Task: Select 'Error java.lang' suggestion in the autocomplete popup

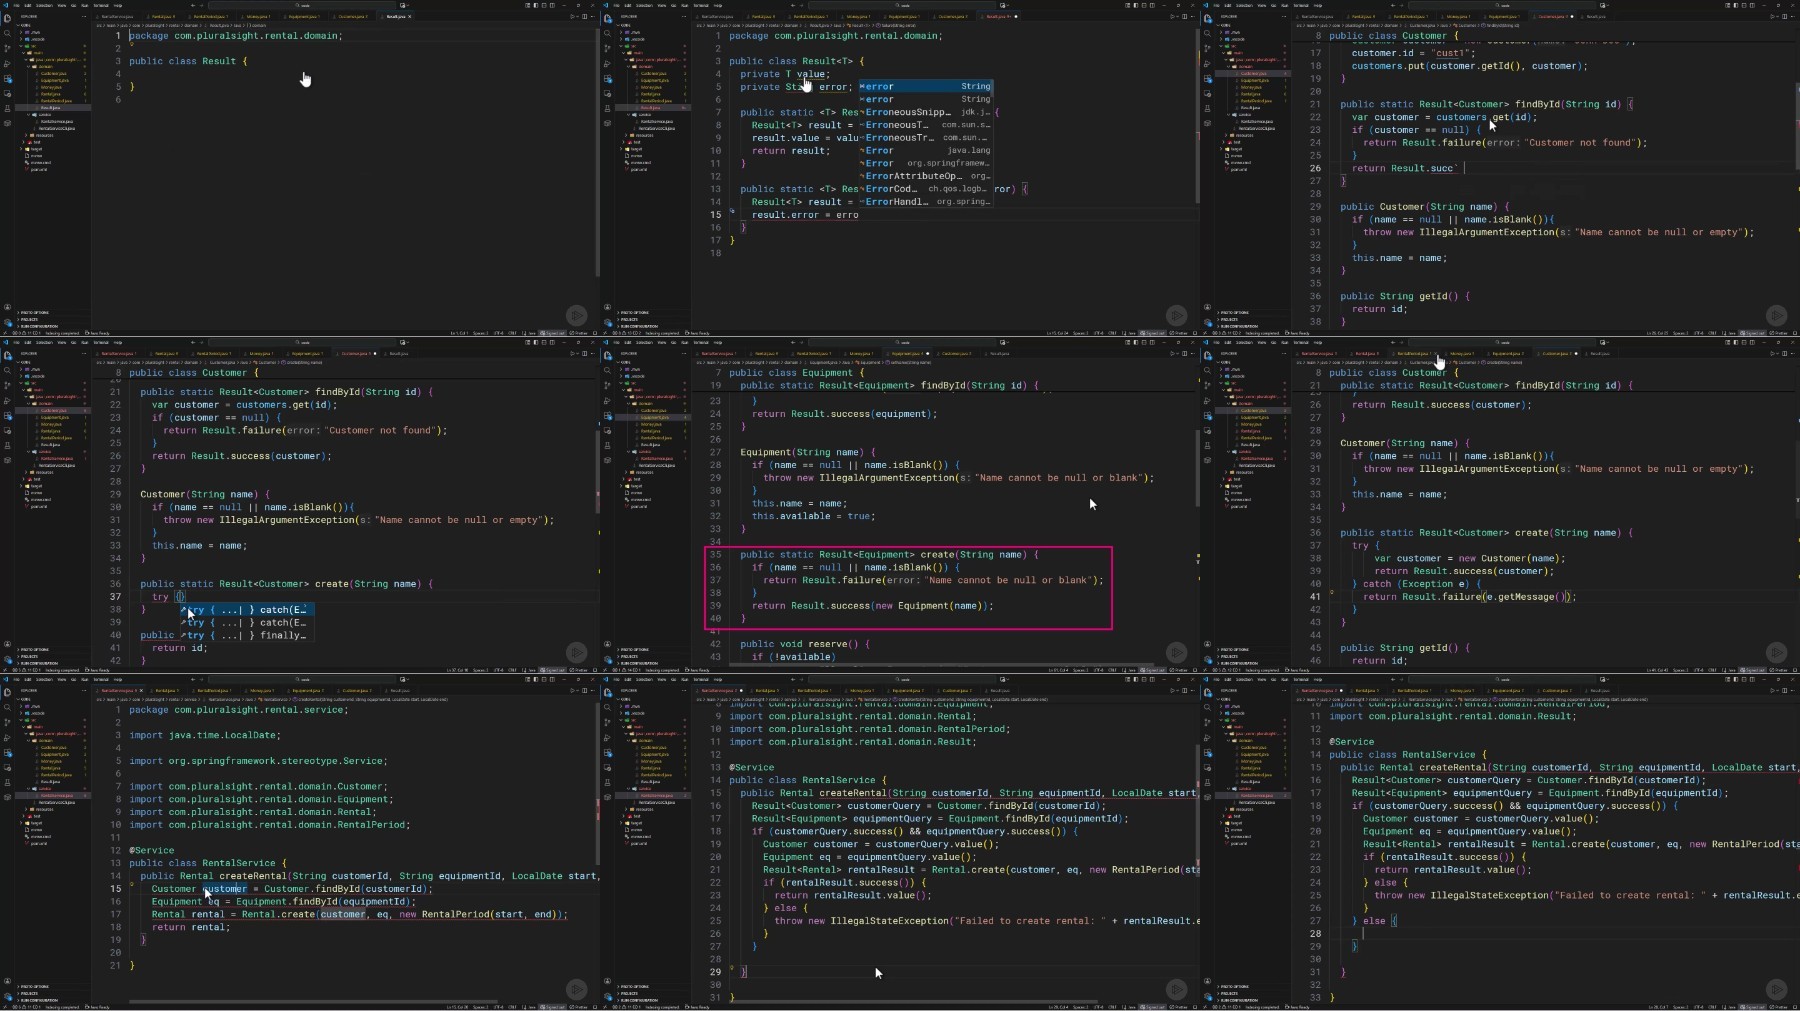Action: (x=926, y=150)
